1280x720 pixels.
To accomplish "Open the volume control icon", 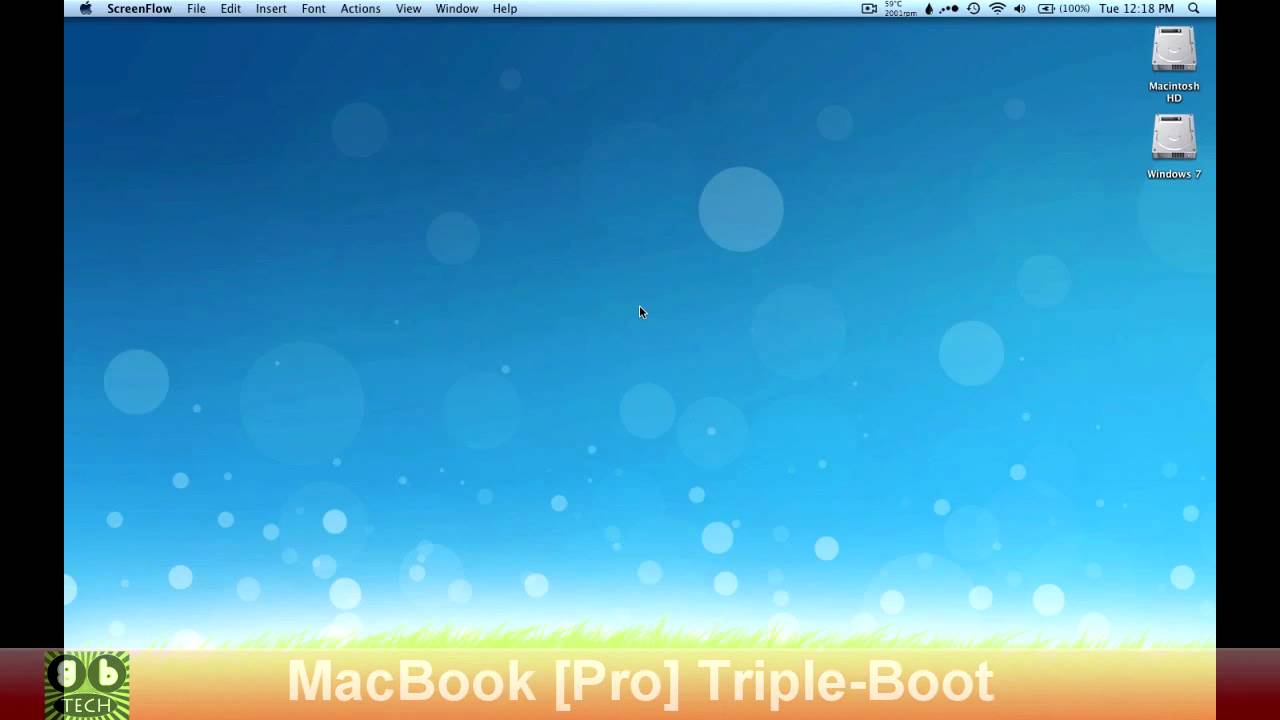I will 1020,9.
